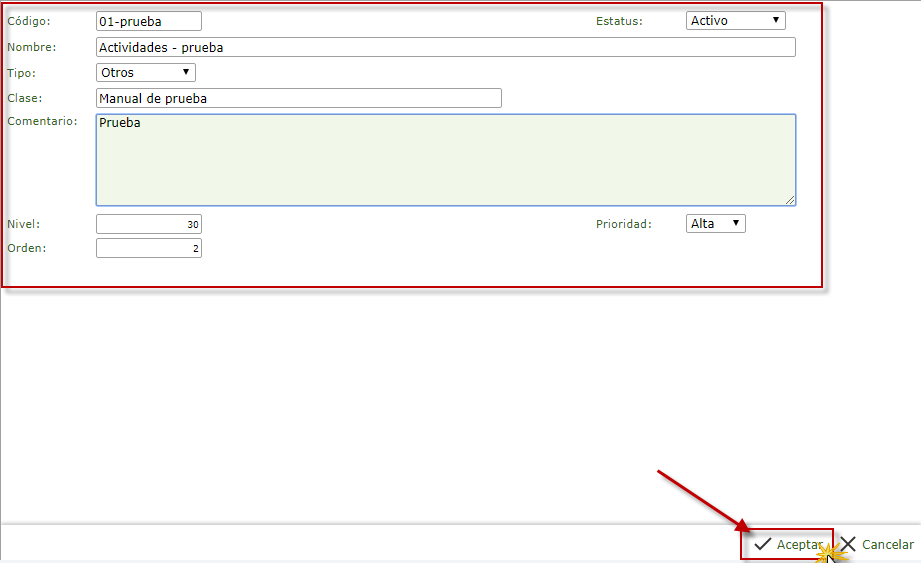The height and width of the screenshot is (563, 921).
Task: Click the Código label
Action: 29,21
